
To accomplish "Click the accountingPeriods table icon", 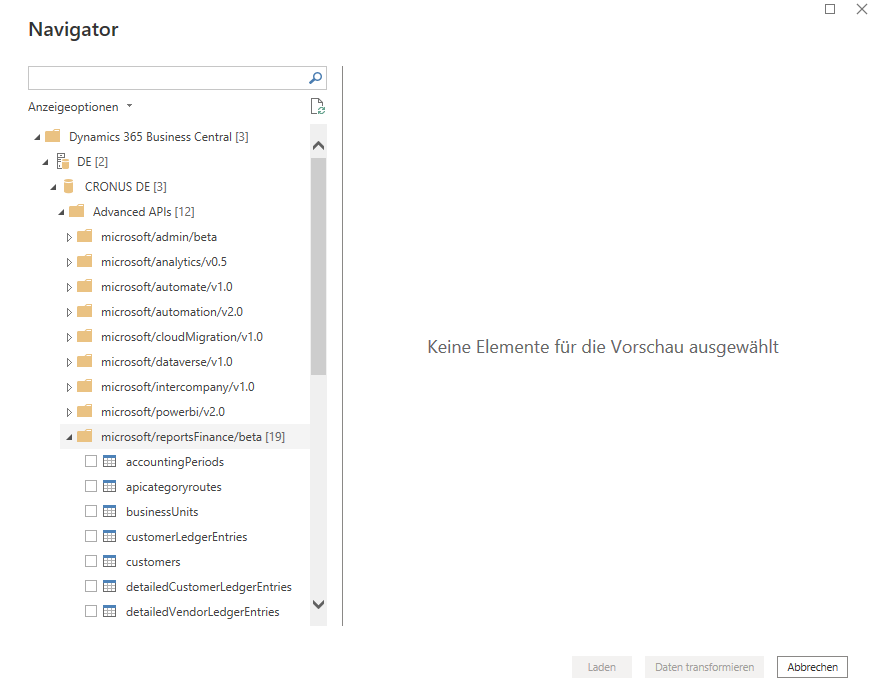I will (x=110, y=462).
